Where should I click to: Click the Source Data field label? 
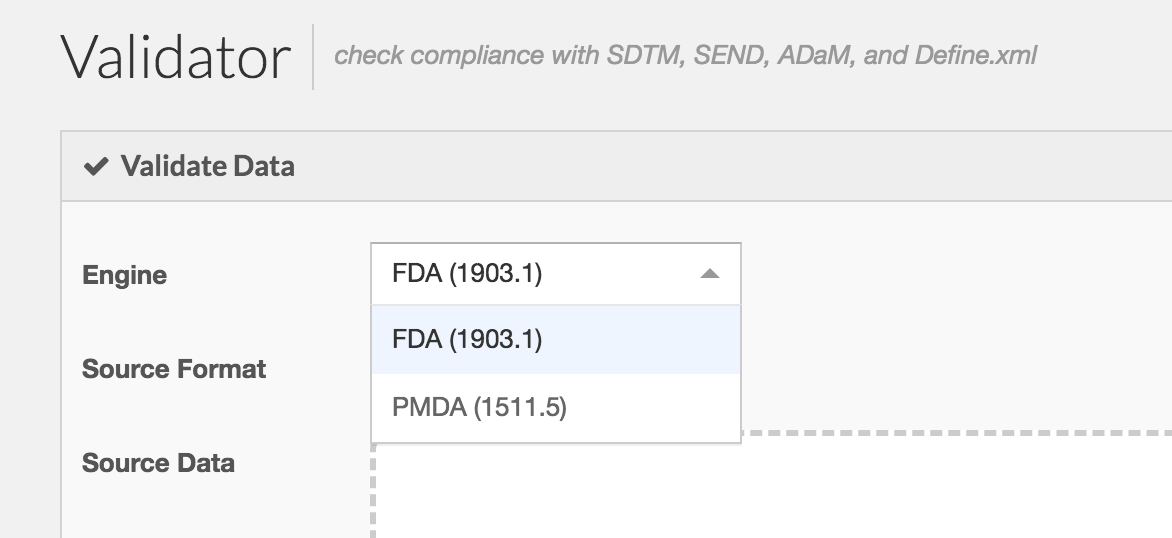tap(158, 463)
